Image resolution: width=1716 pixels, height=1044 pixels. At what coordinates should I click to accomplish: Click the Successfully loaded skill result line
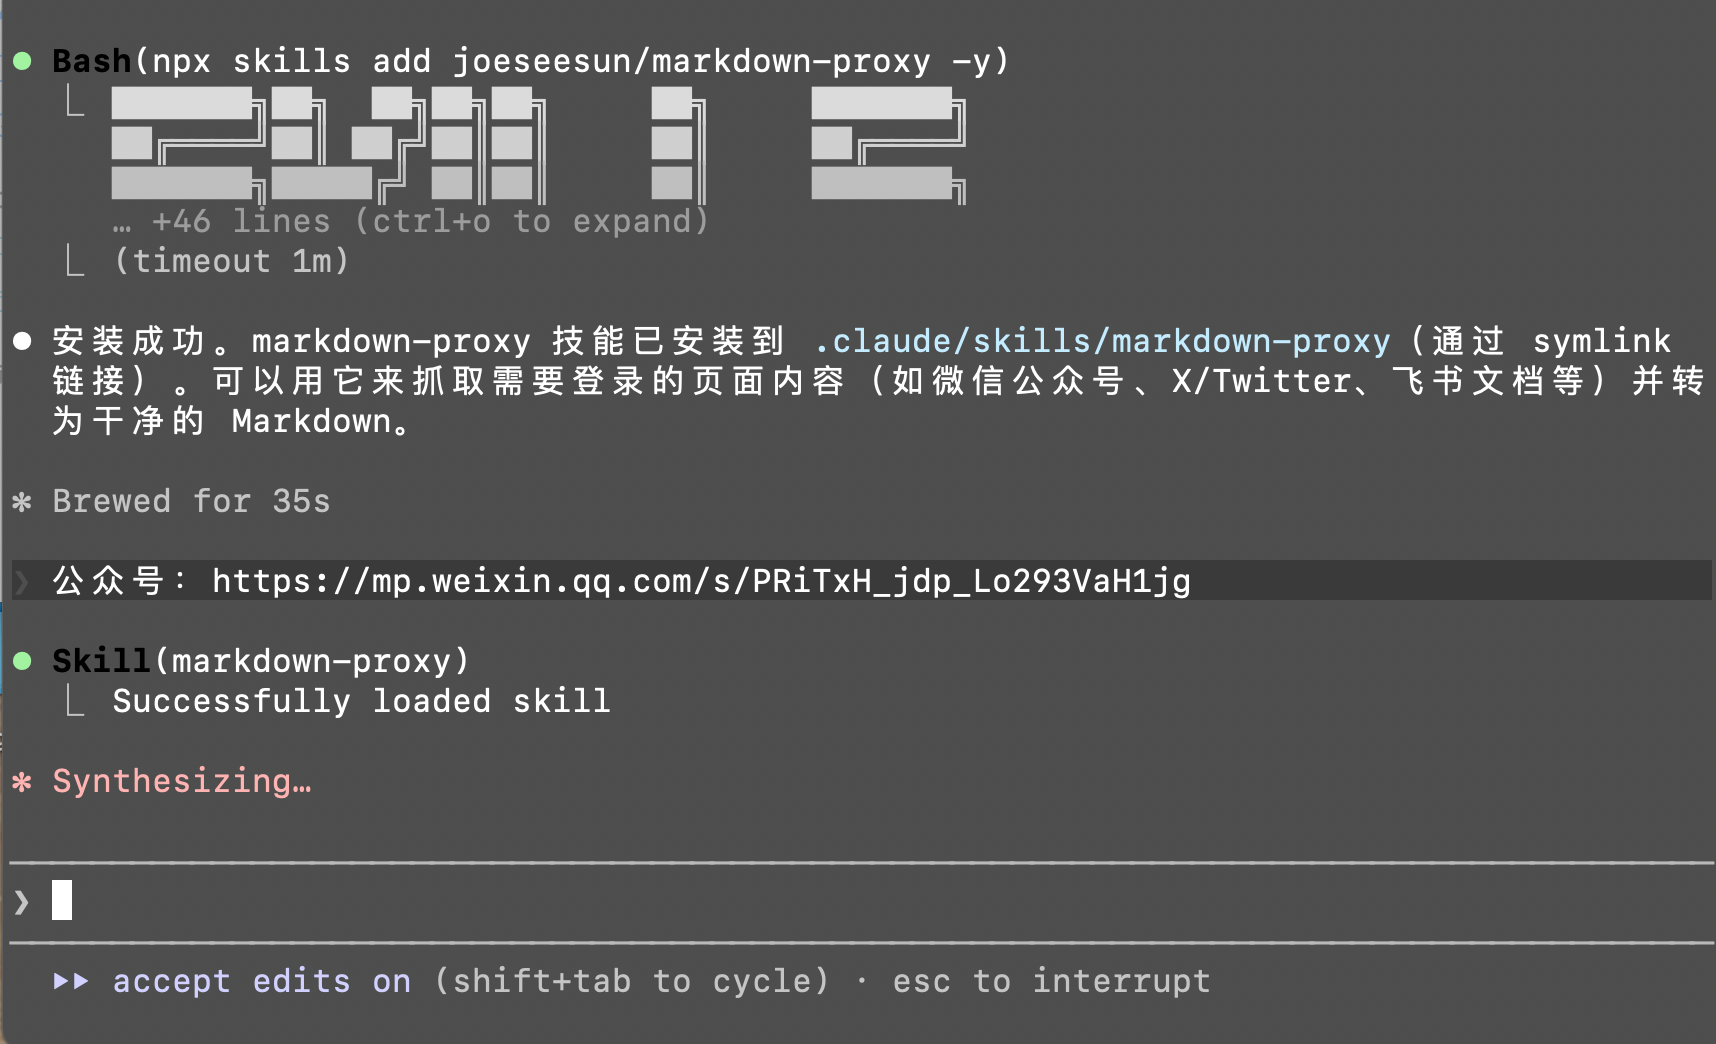point(361,701)
